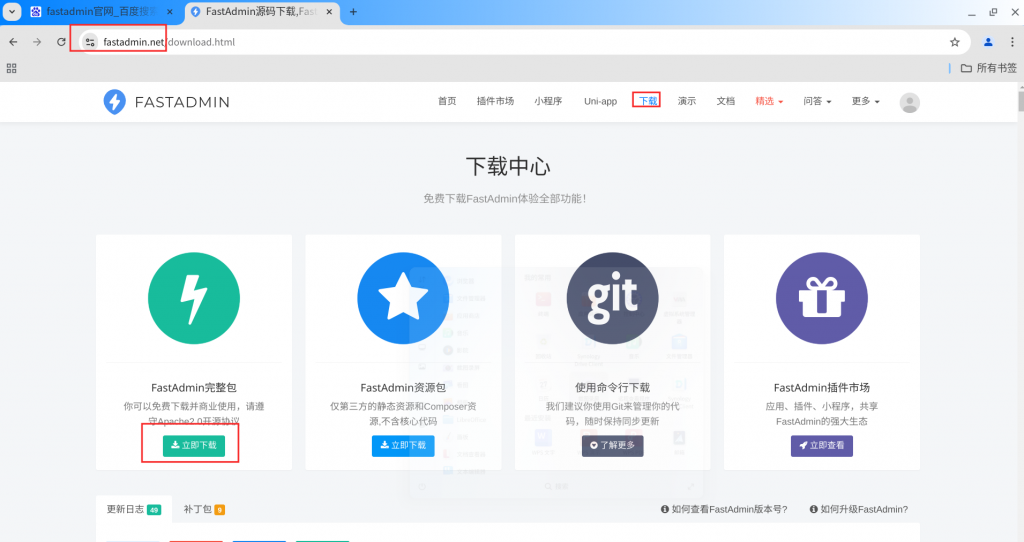
Task: Open the apps grid icon in bookmarks bar
Action: click(x=11, y=68)
